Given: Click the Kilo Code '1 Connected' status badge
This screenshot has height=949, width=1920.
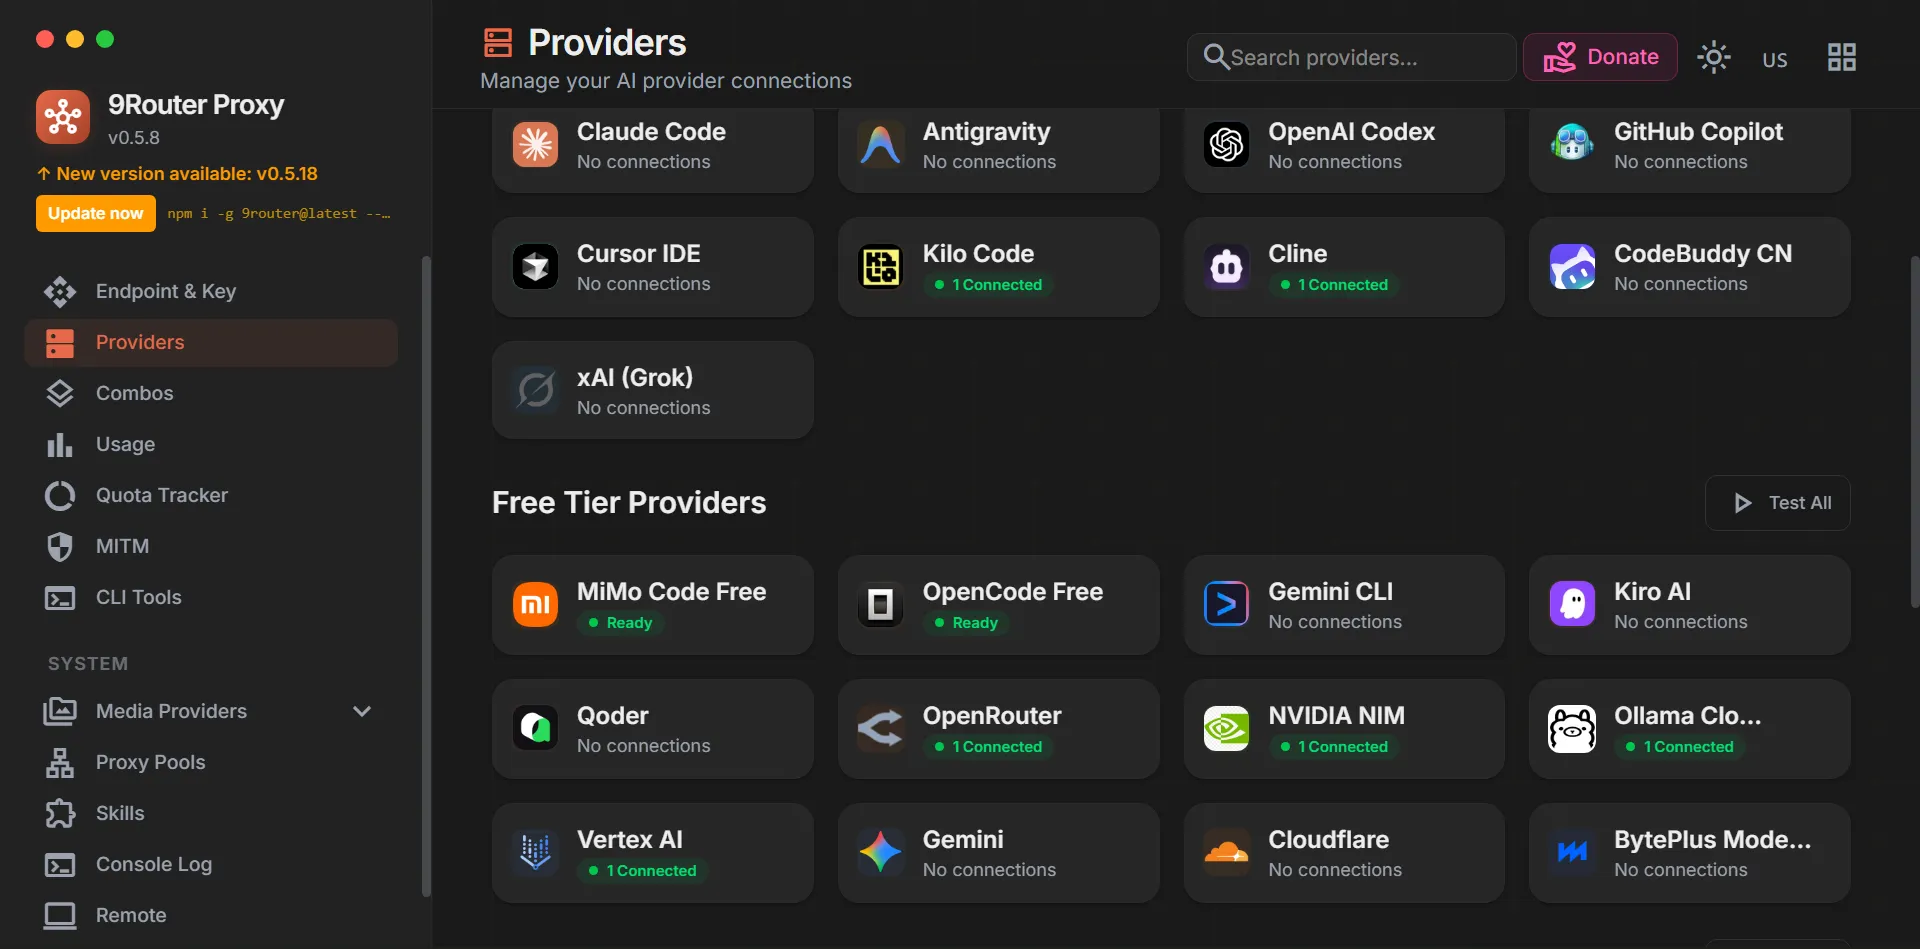Looking at the screenshot, I should click(x=988, y=285).
